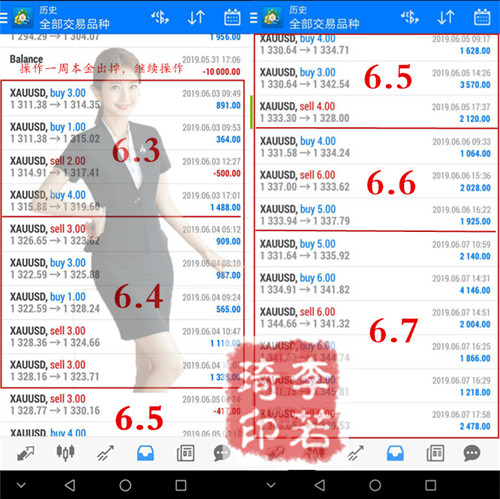
Task: Open the buy 3.00 trade with profit 3 570.00
Action: pos(376,78)
